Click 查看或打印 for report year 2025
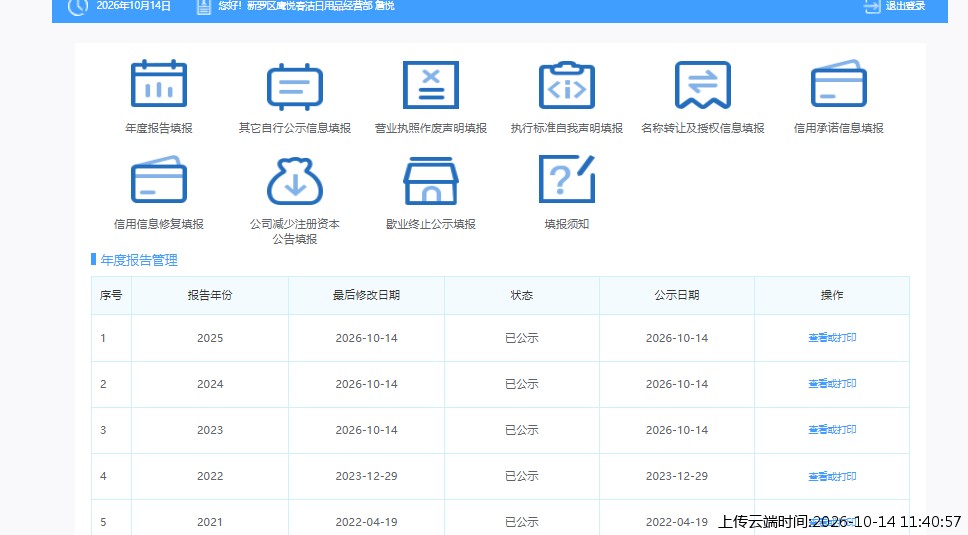Image resolution: width=968 pixels, height=535 pixels. point(832,338)
